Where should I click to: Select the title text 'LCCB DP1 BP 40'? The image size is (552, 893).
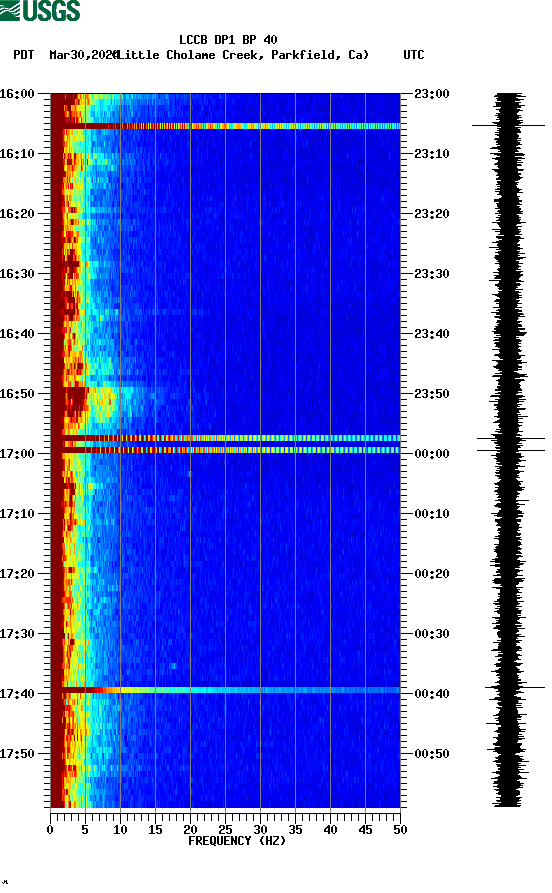point(228,40)
